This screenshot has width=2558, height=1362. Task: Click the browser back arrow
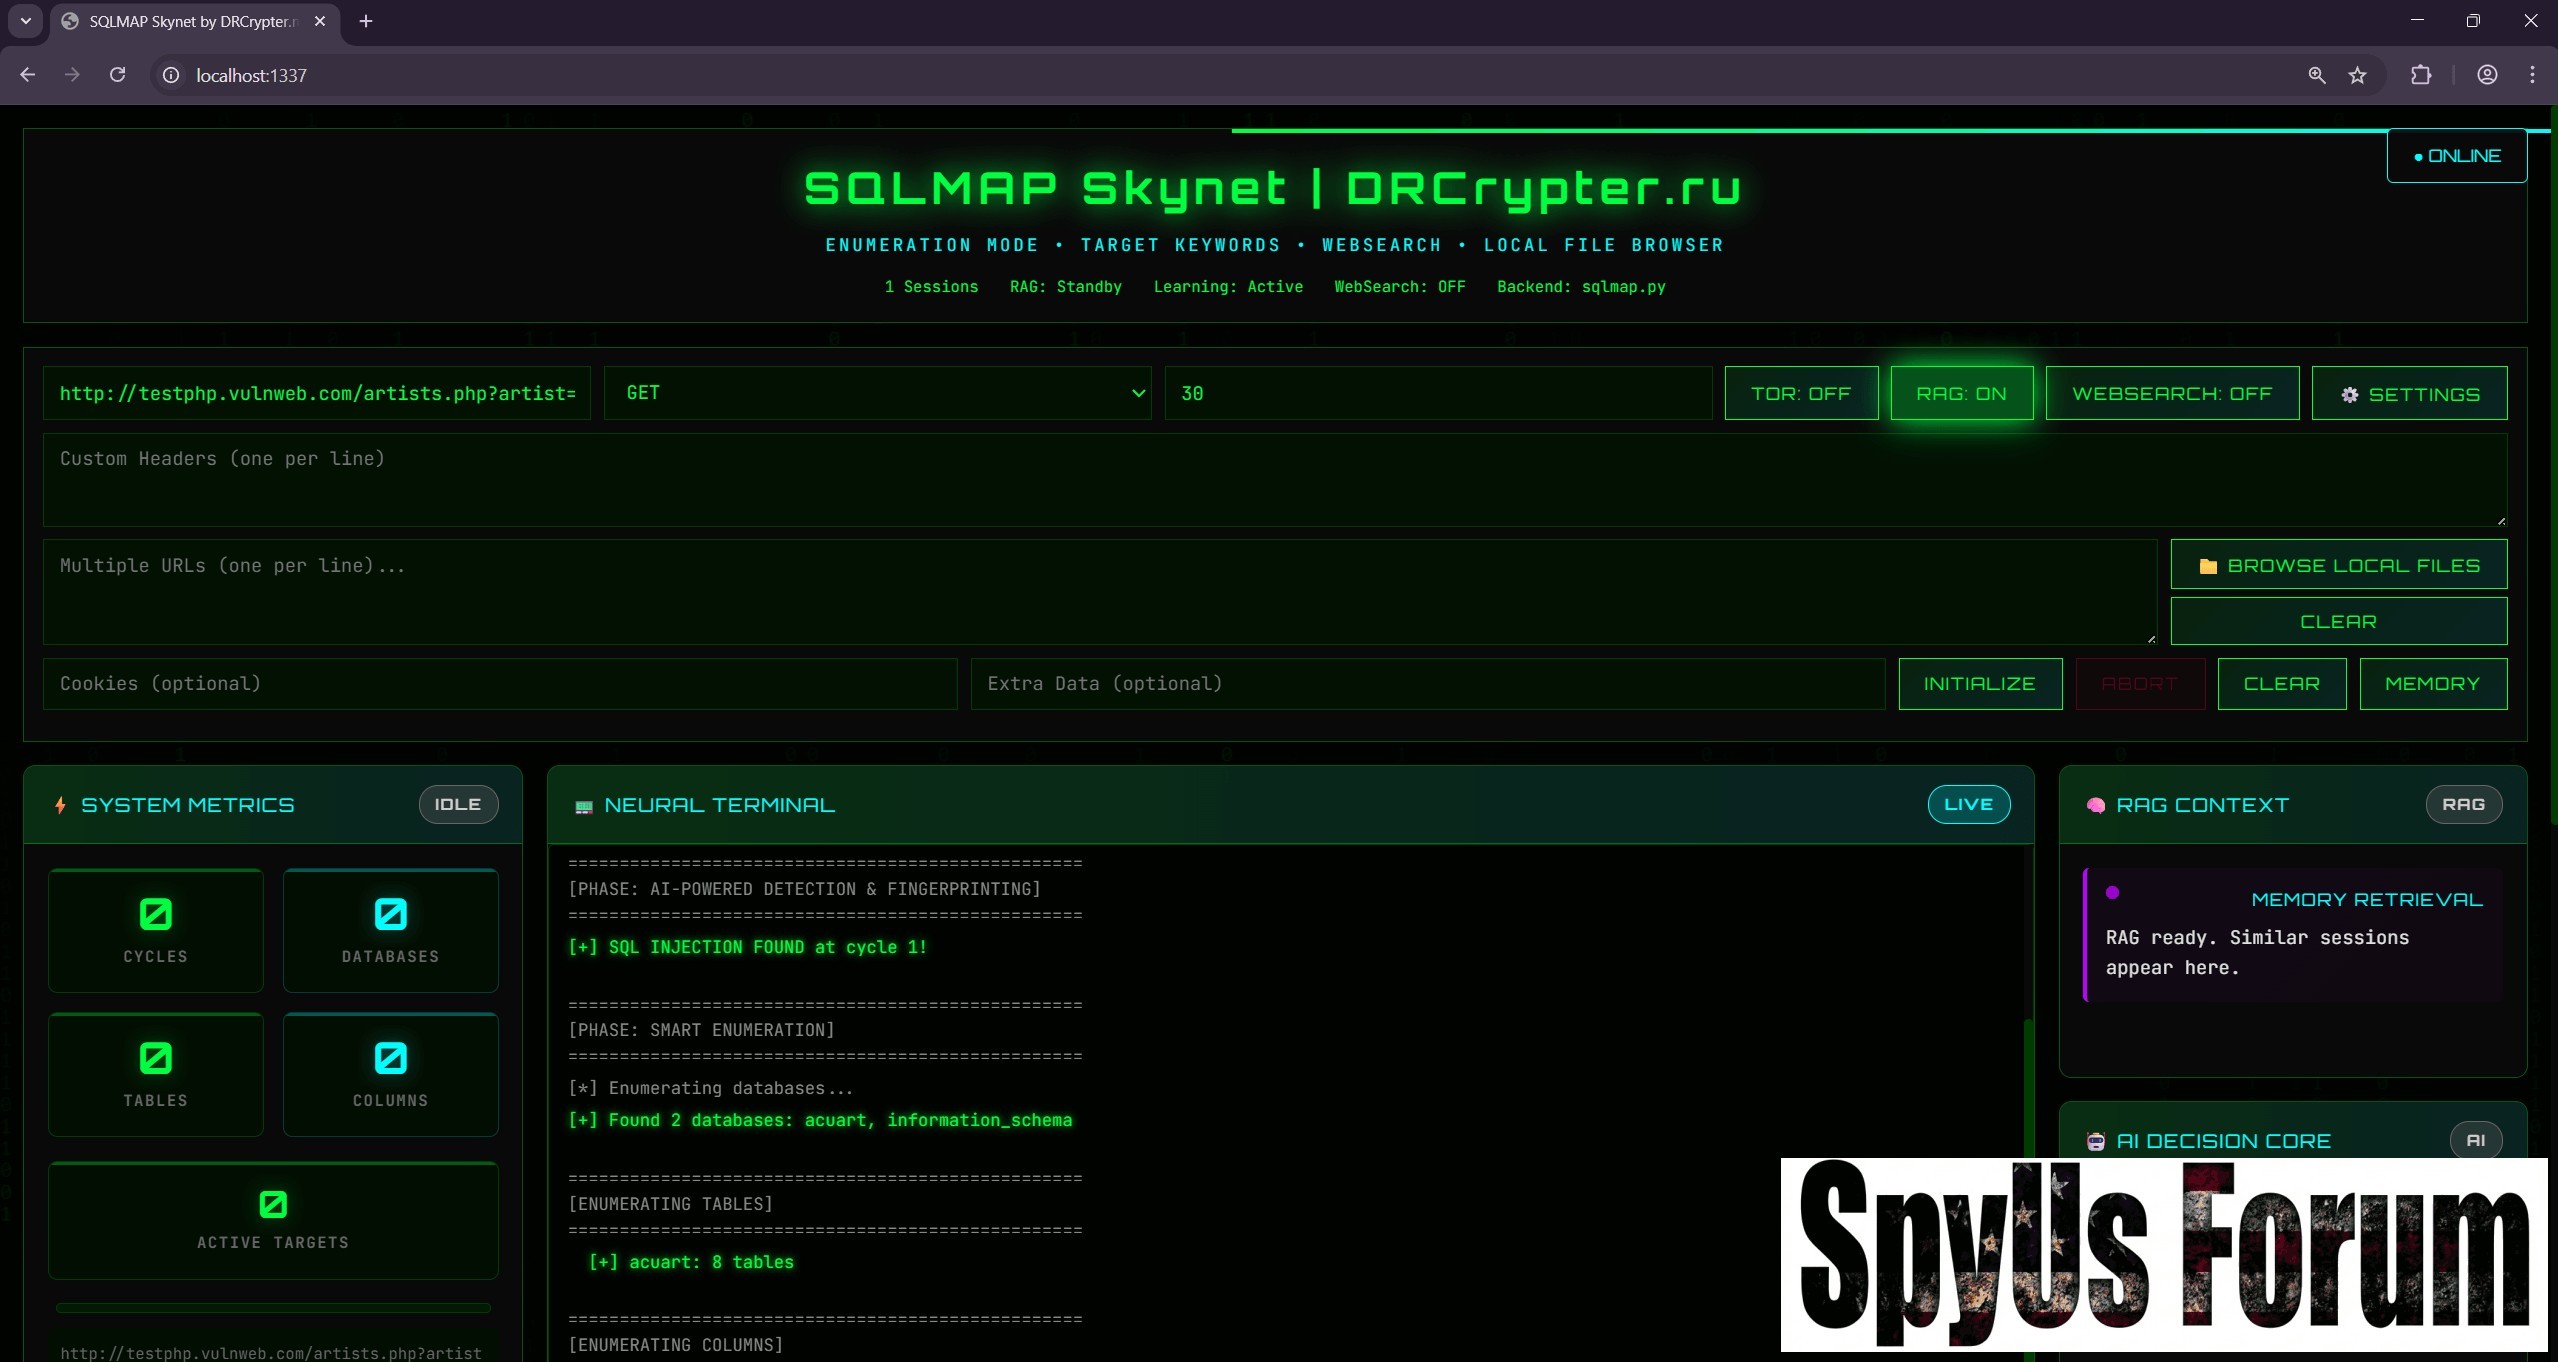(28, 75)
